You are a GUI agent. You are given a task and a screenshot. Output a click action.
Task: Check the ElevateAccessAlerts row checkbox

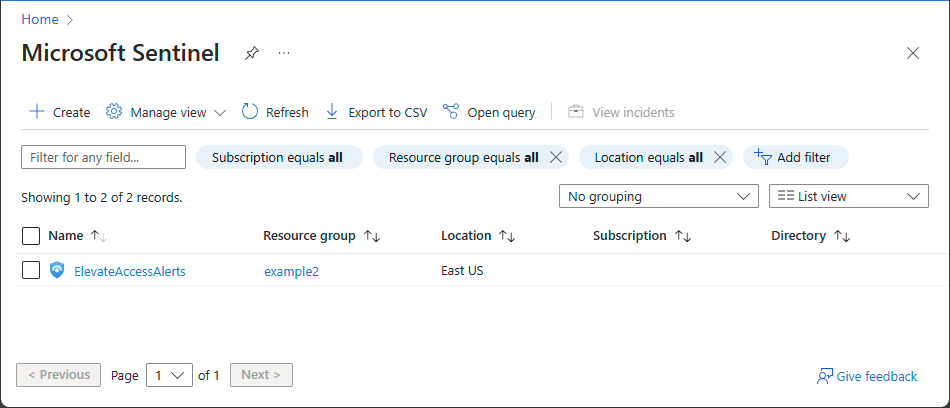pos(31,270)
